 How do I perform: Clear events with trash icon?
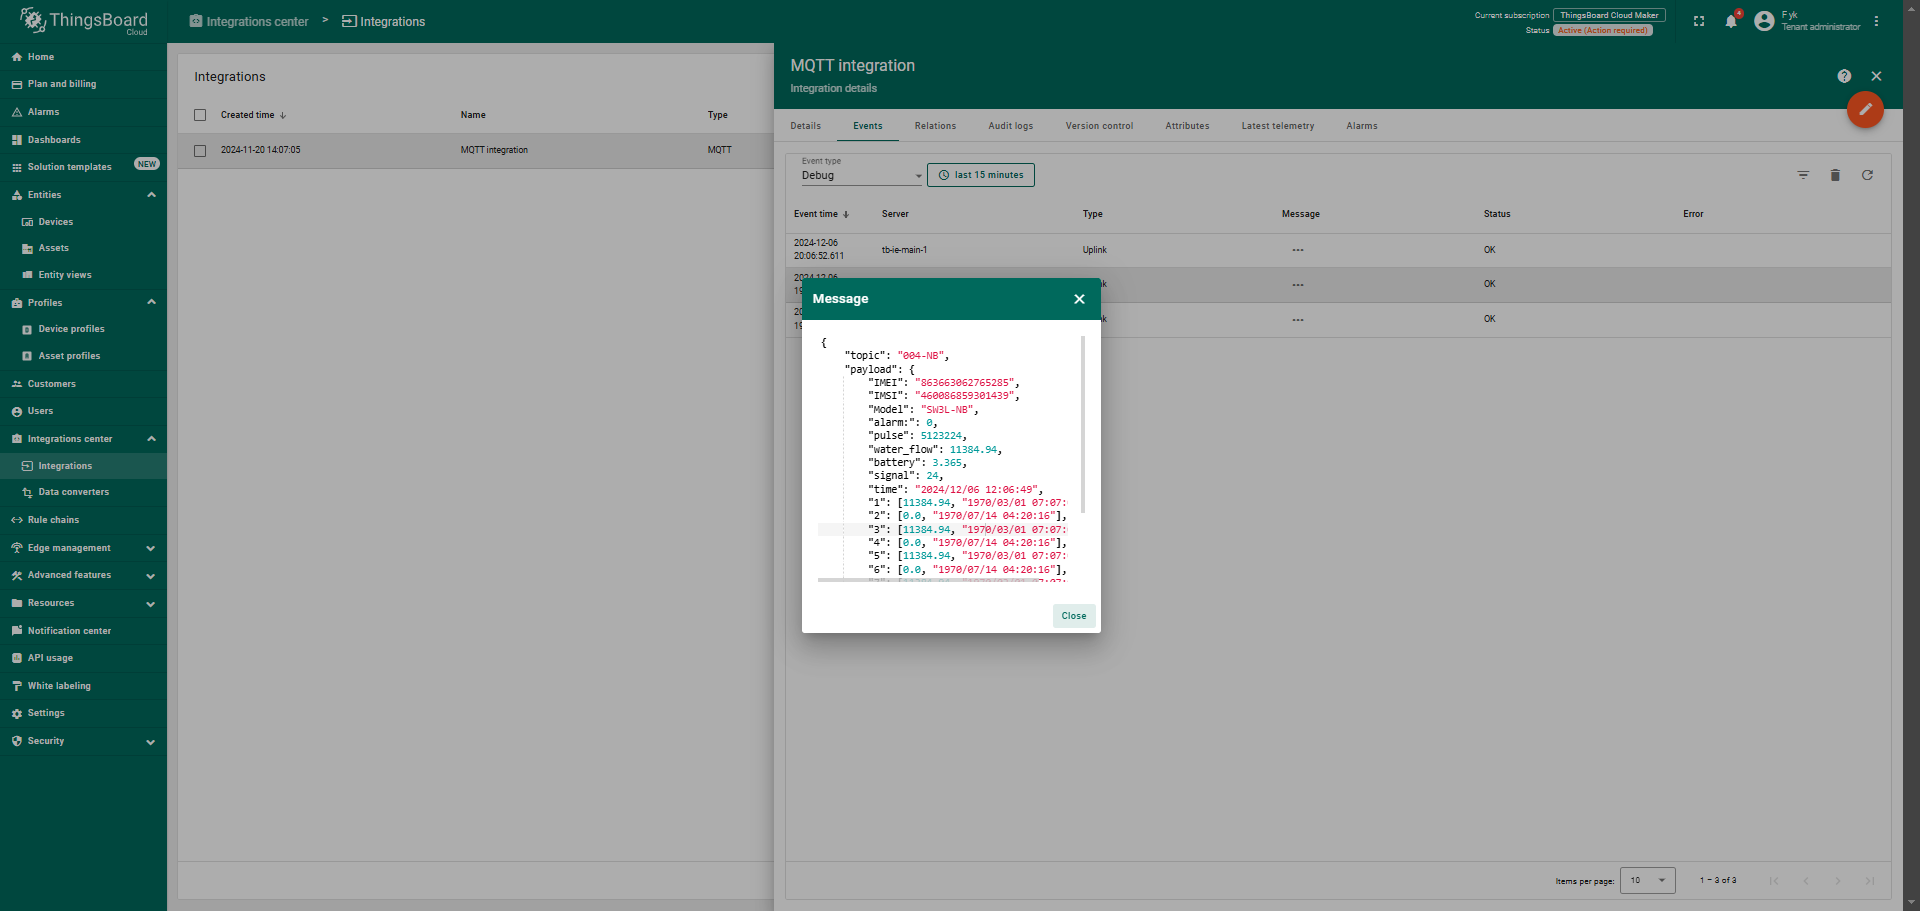(1835, 175)
